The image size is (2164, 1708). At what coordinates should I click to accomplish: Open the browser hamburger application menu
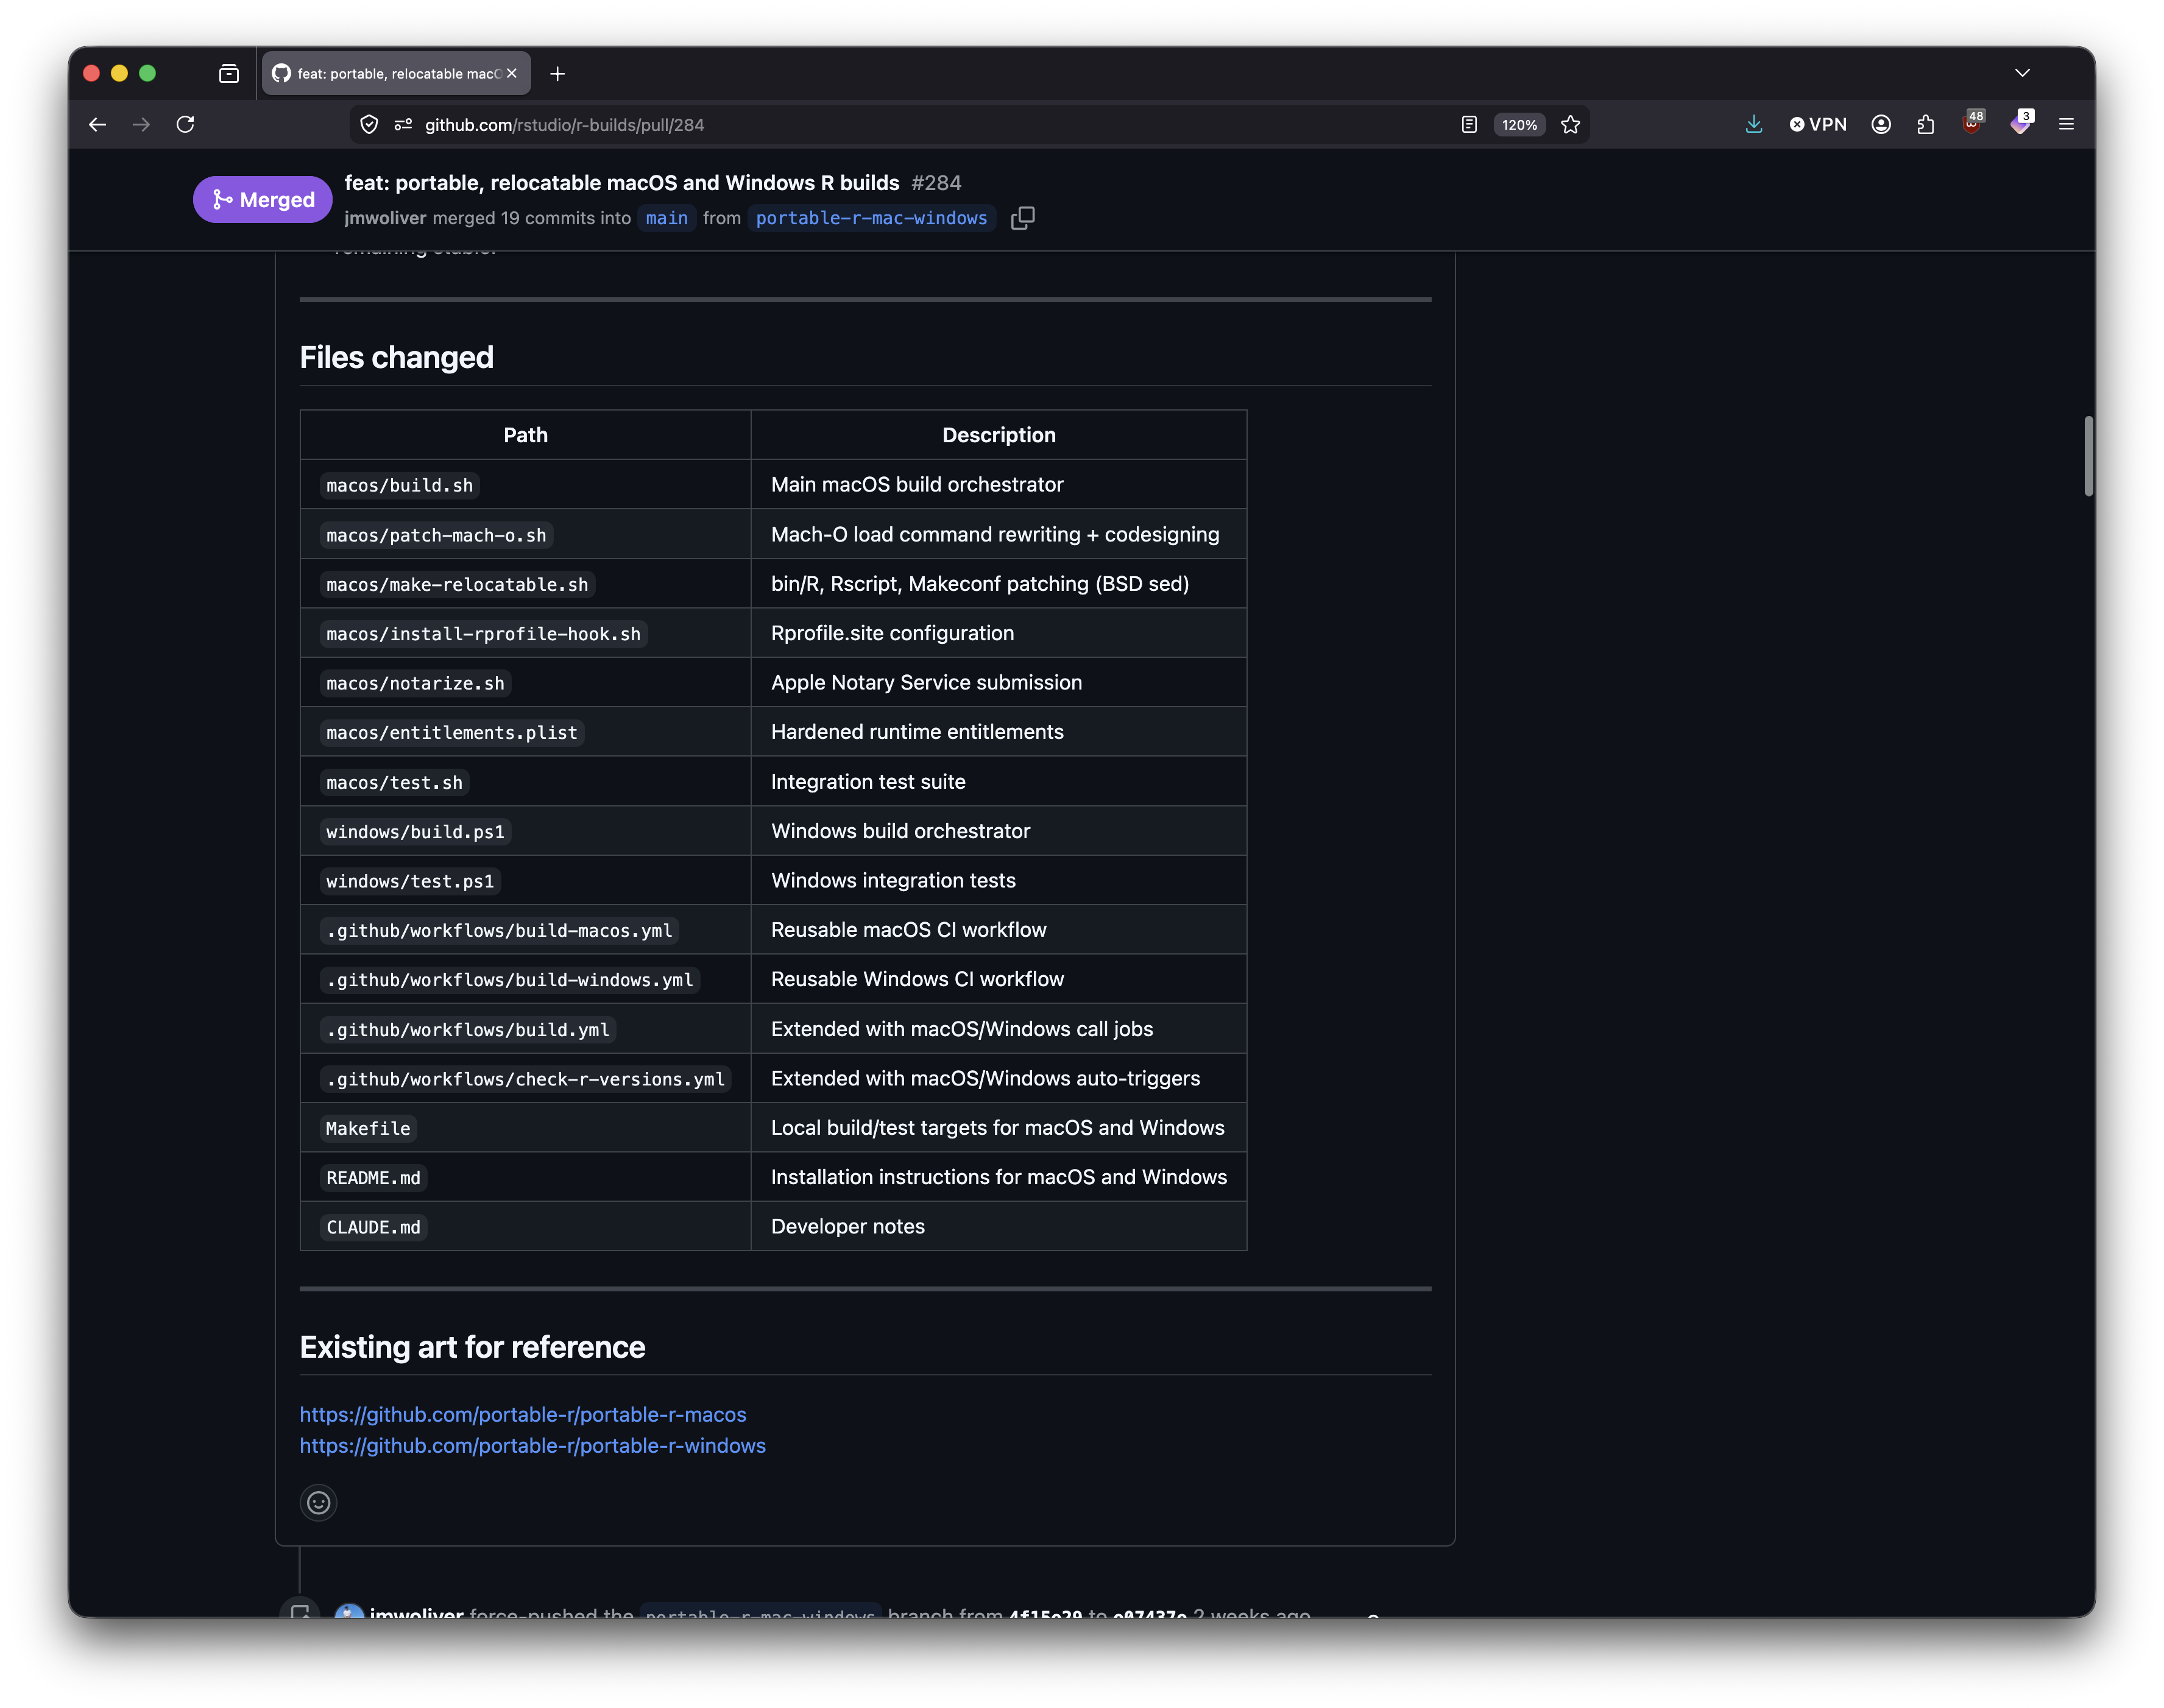[2066, 125]
